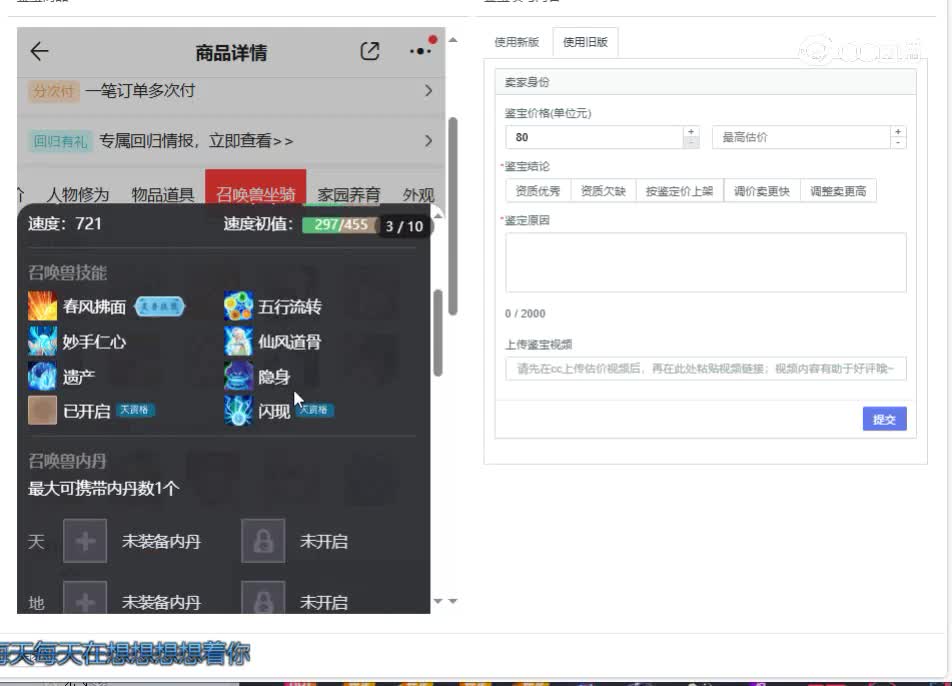952x686 pixels.
Task: Click the scroll-down arrow below the phone preview
Action: pyautogui.click(x=453, y=601)
